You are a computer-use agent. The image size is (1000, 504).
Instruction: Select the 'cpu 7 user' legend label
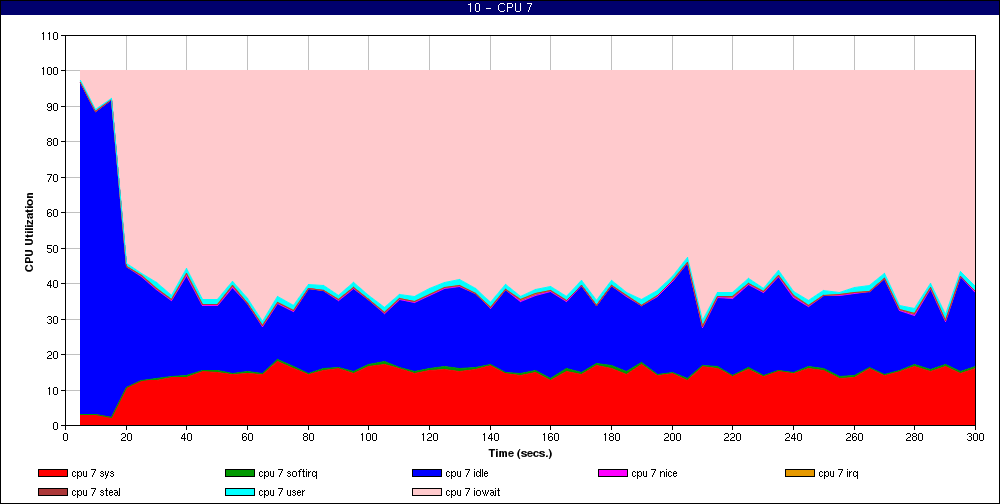point(283,493)
